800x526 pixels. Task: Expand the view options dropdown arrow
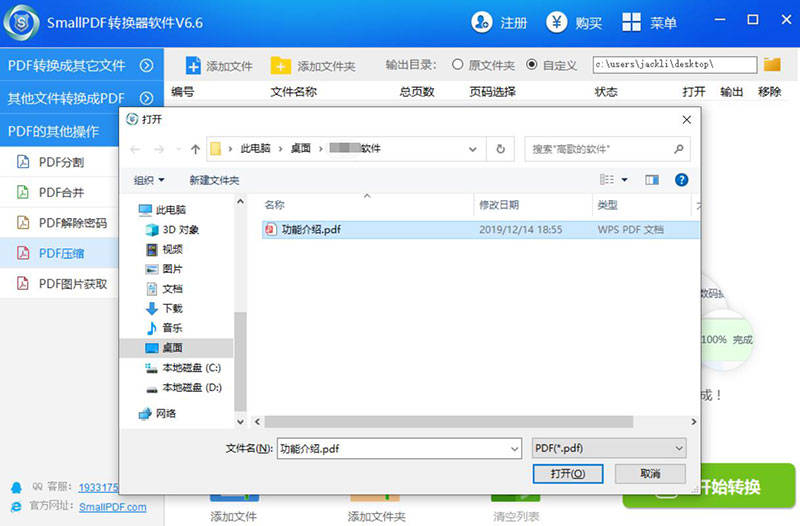tap(624, 180)
